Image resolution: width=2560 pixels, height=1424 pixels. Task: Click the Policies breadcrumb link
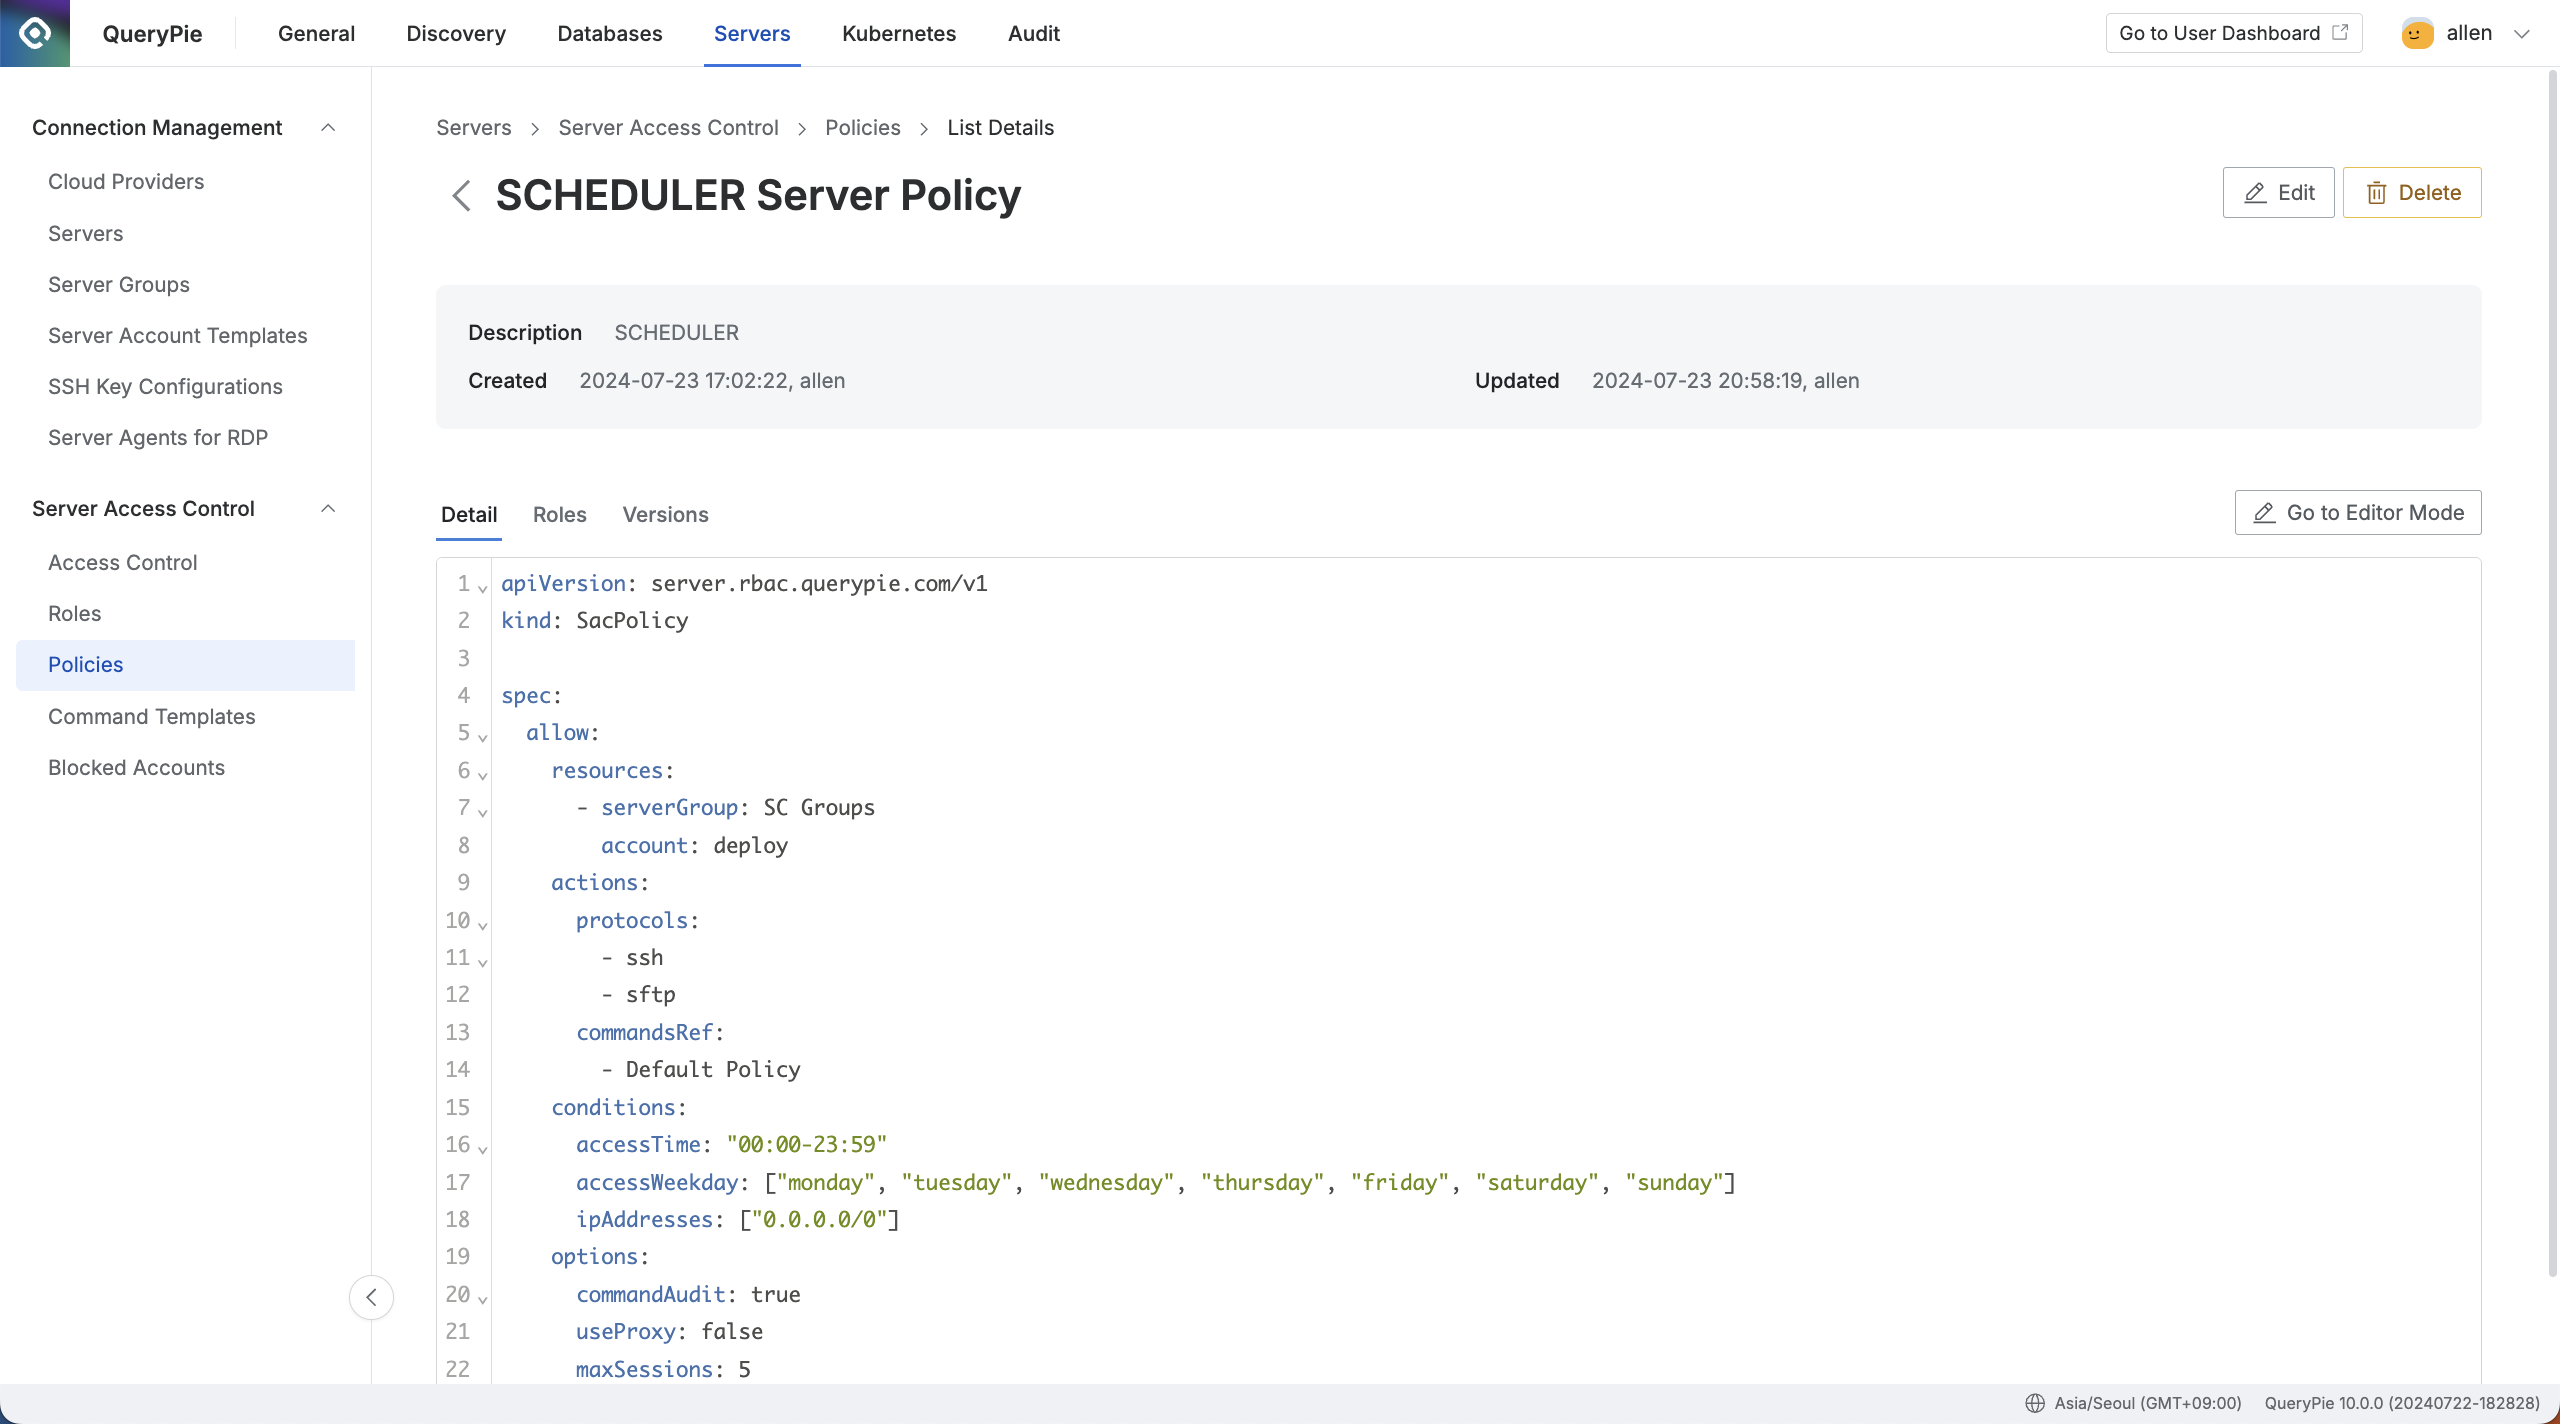(863, 128)
